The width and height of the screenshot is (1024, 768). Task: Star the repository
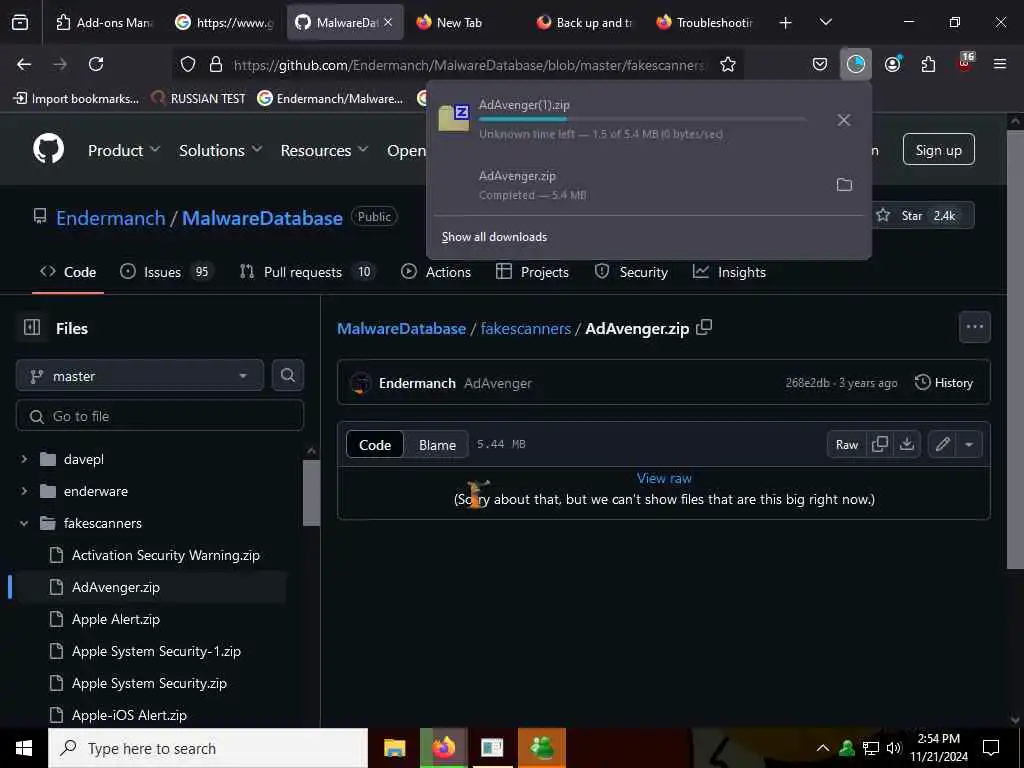point(920,216)
